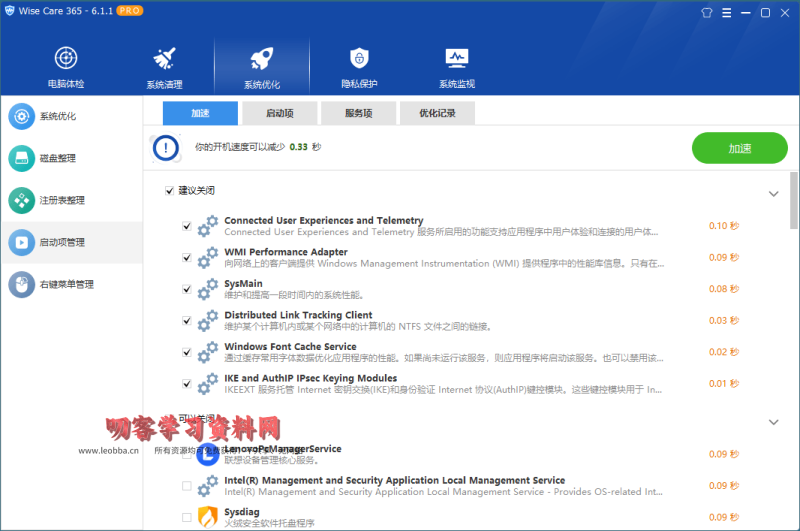
Task: Click gear icon of Distributed Link Tracking Client
Action: 208,321
